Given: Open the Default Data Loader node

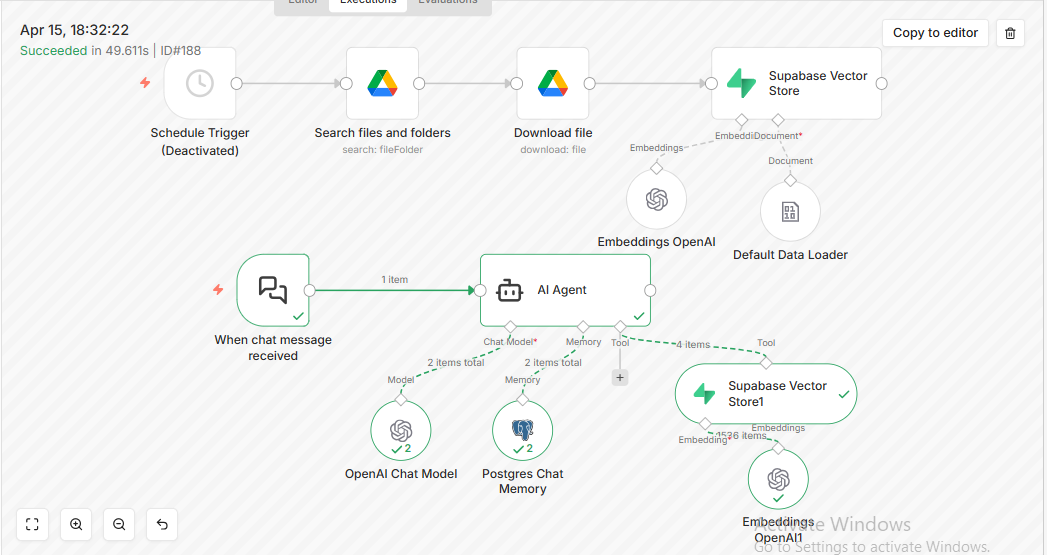Looking at the screenshot, I should 791,212.
